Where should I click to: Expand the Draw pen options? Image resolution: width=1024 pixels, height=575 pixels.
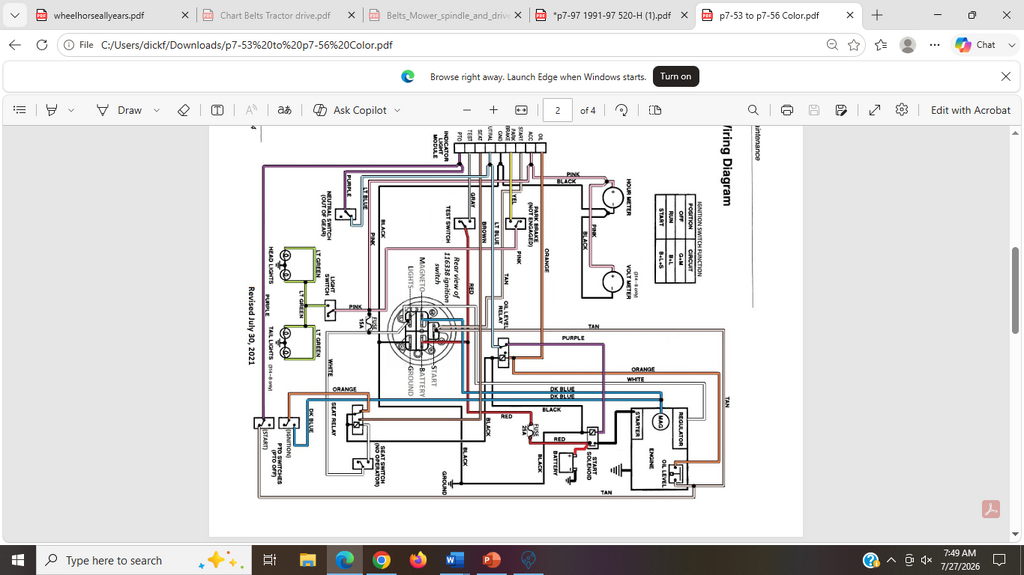(156, 110)
